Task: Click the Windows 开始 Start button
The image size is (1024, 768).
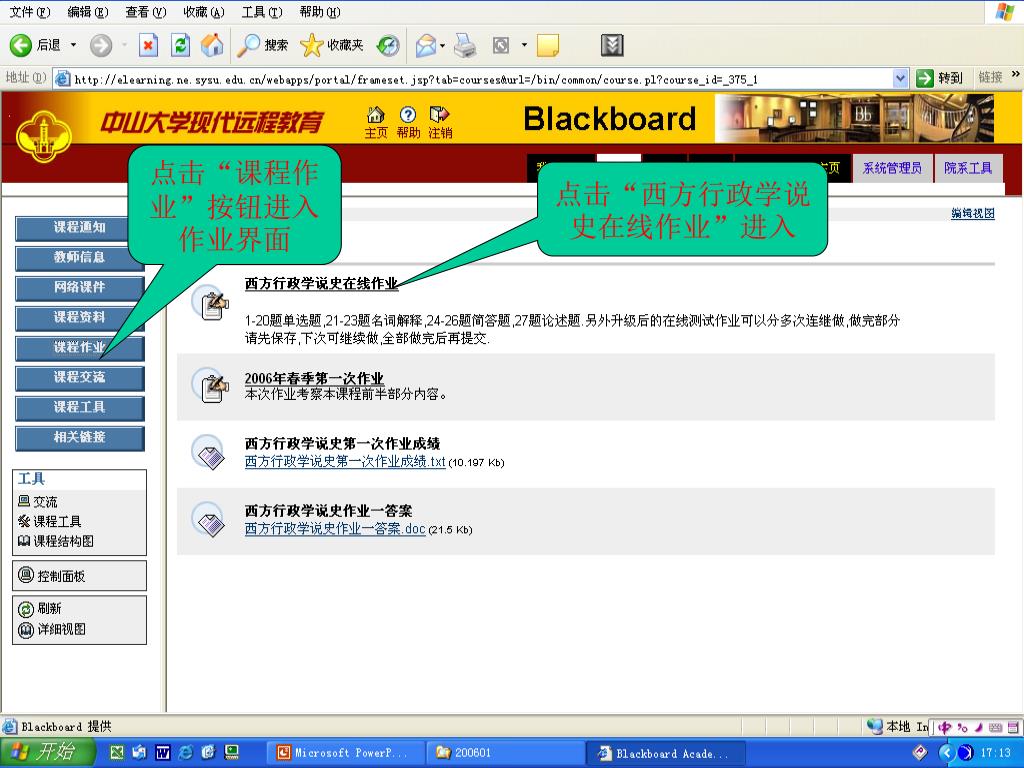Action: pos(46,752)
